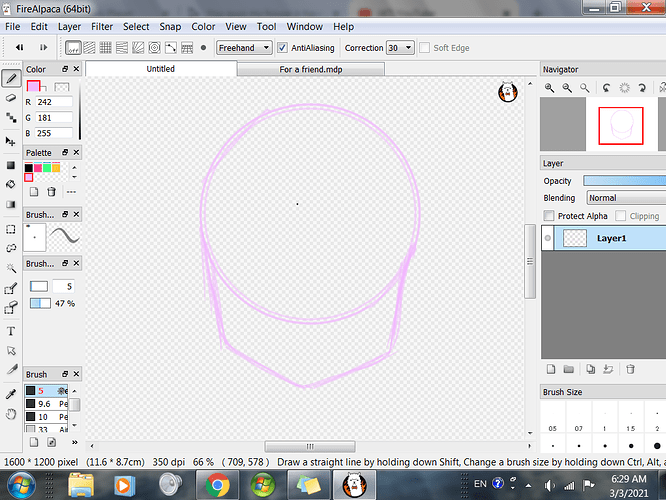The width and height of the screenshot is (666, 500).
Task: Delete selected palette color
Action: (x=51, y=192)
